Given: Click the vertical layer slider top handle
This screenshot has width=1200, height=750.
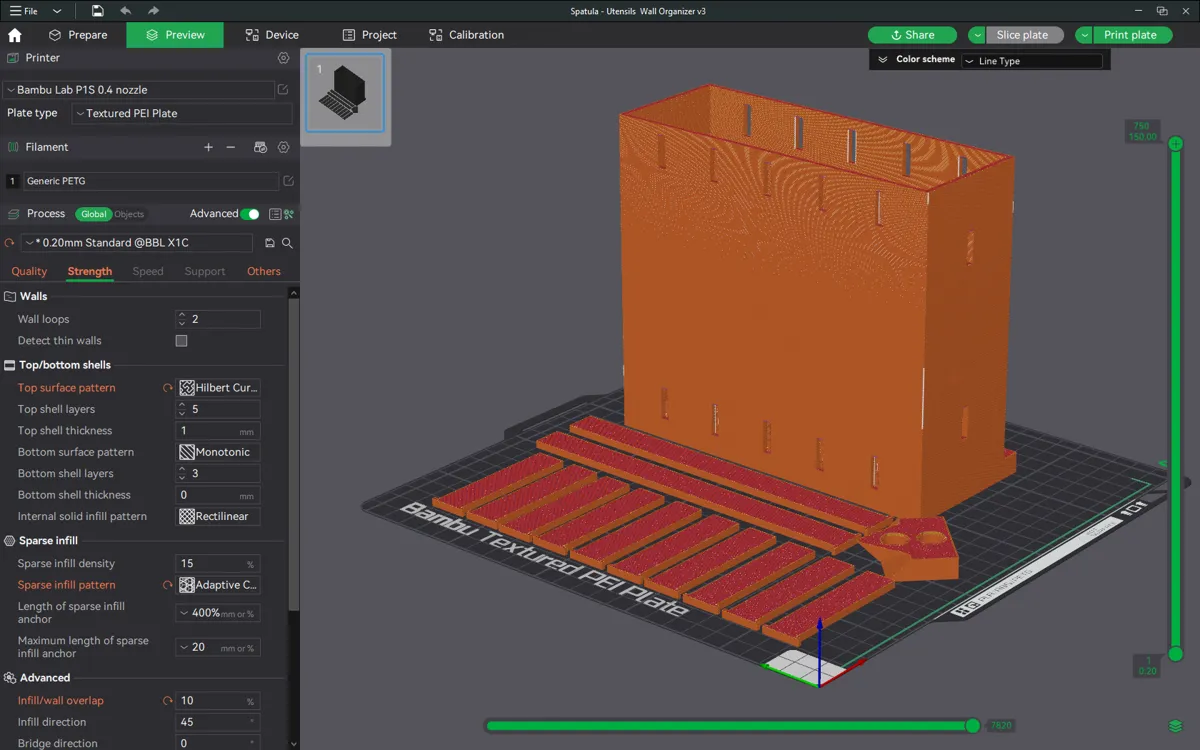Looking at the screenshot, I should tap(1176, 143).
